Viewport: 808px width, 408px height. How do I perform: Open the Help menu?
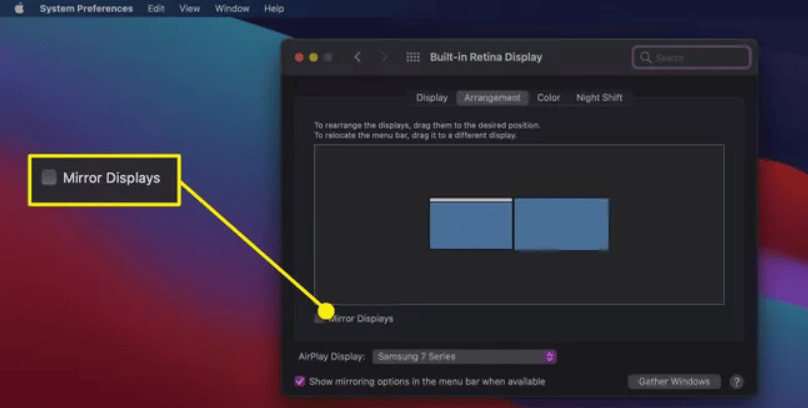[x=274, y=9]
